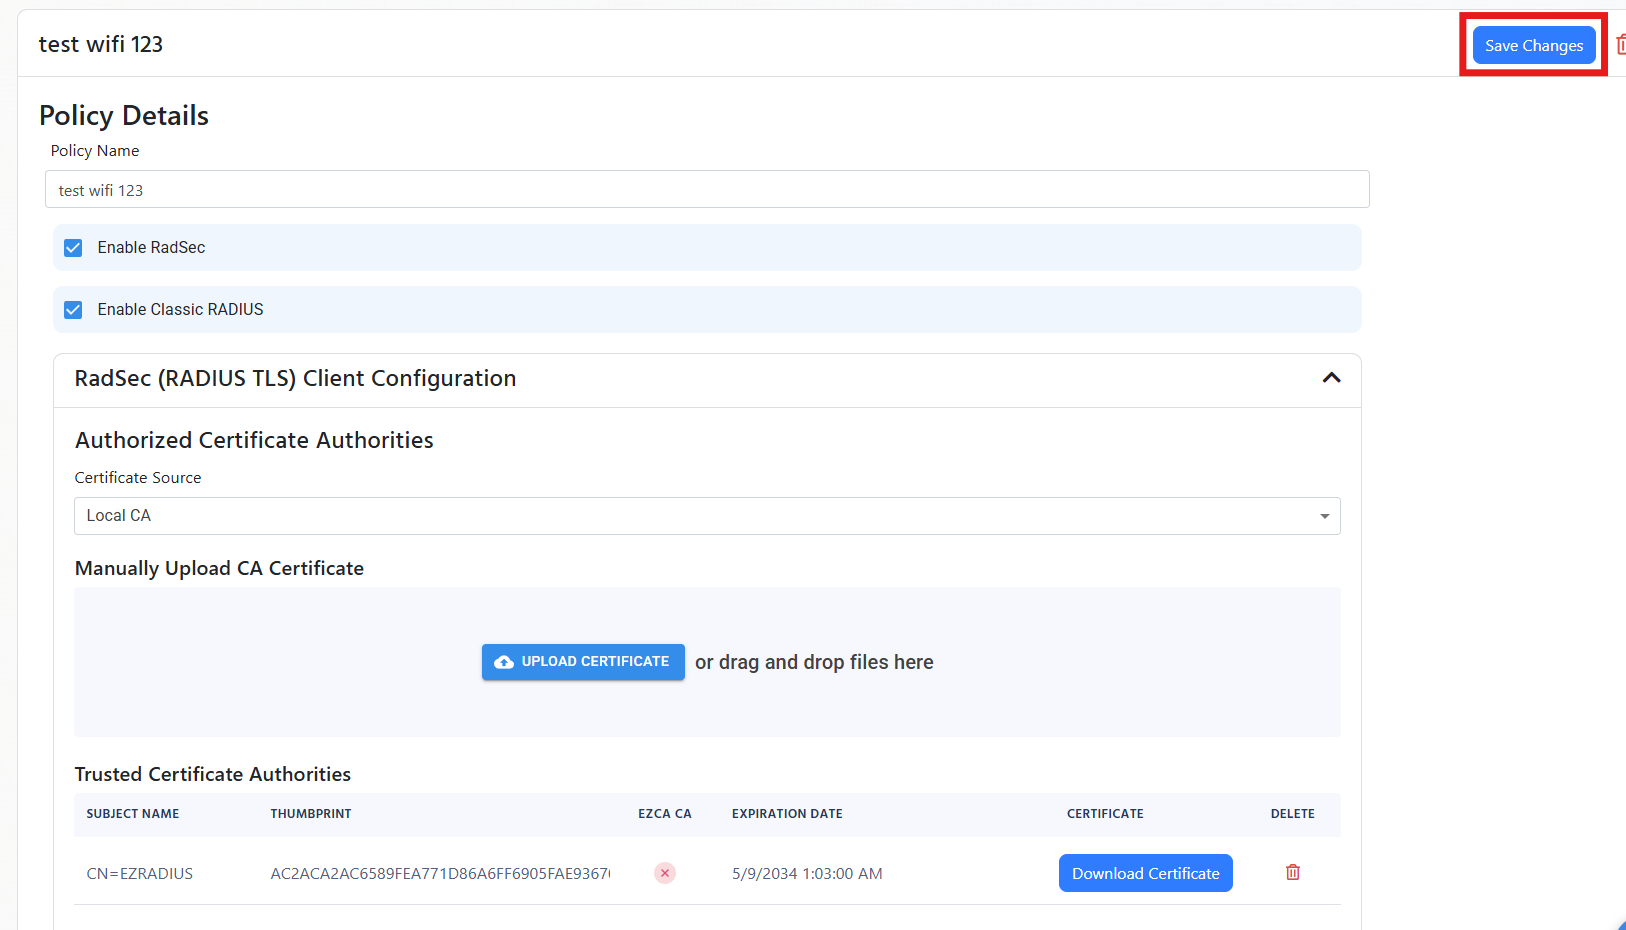Open the Certificate Source dropdown
This screenshot has width=1626, height=930.
(x=706, y=516)
